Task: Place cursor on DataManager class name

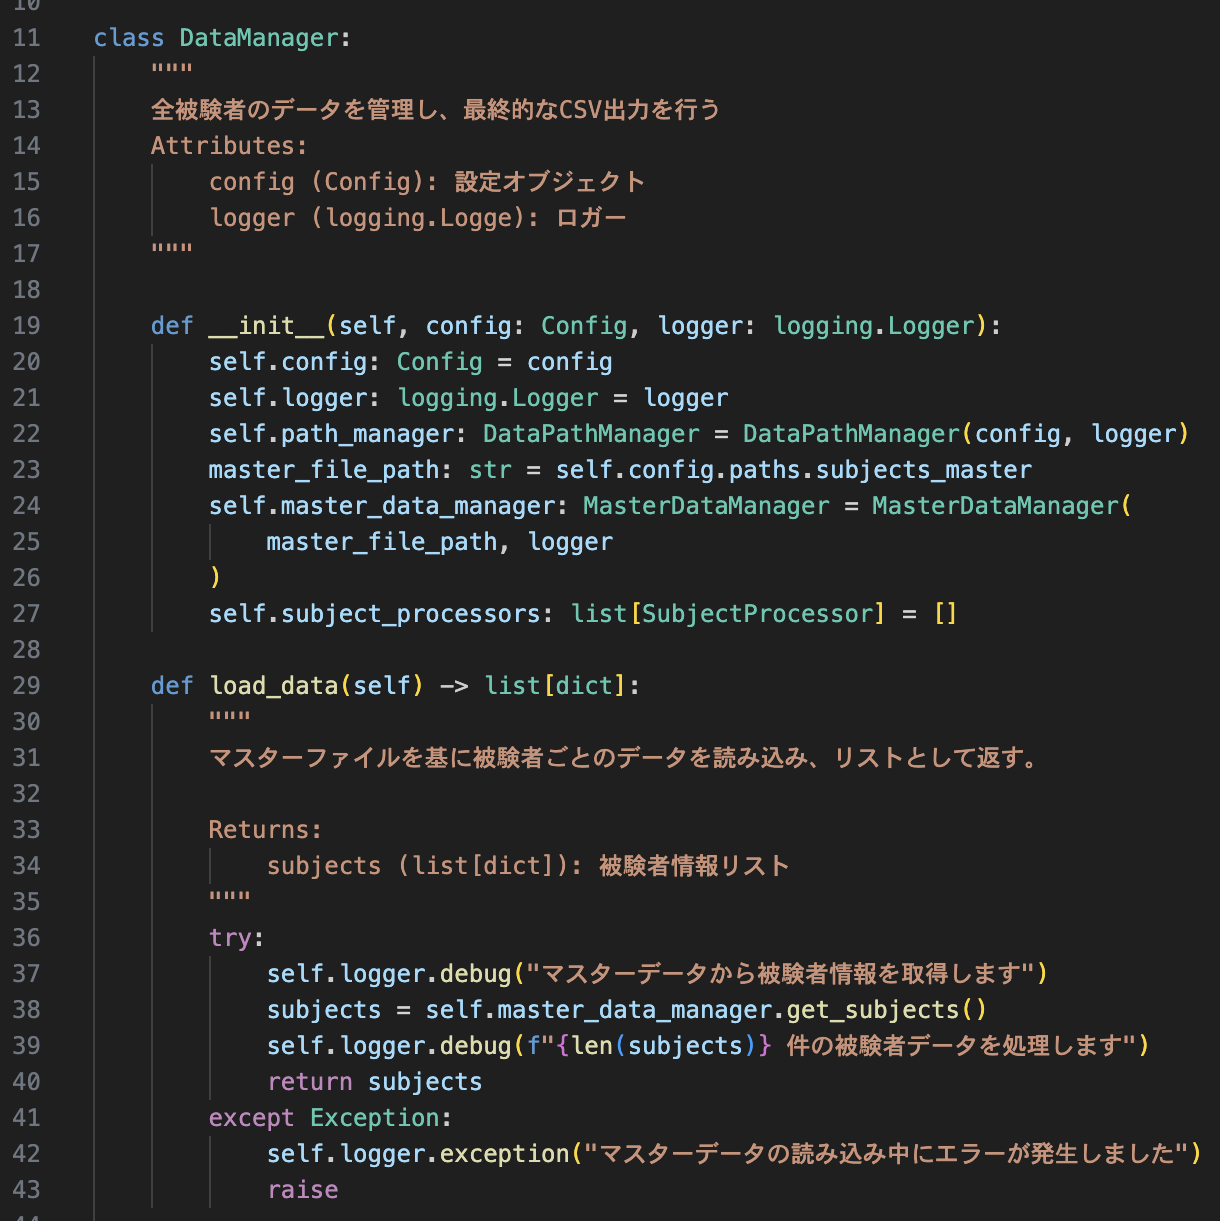Action: [259, 38]
